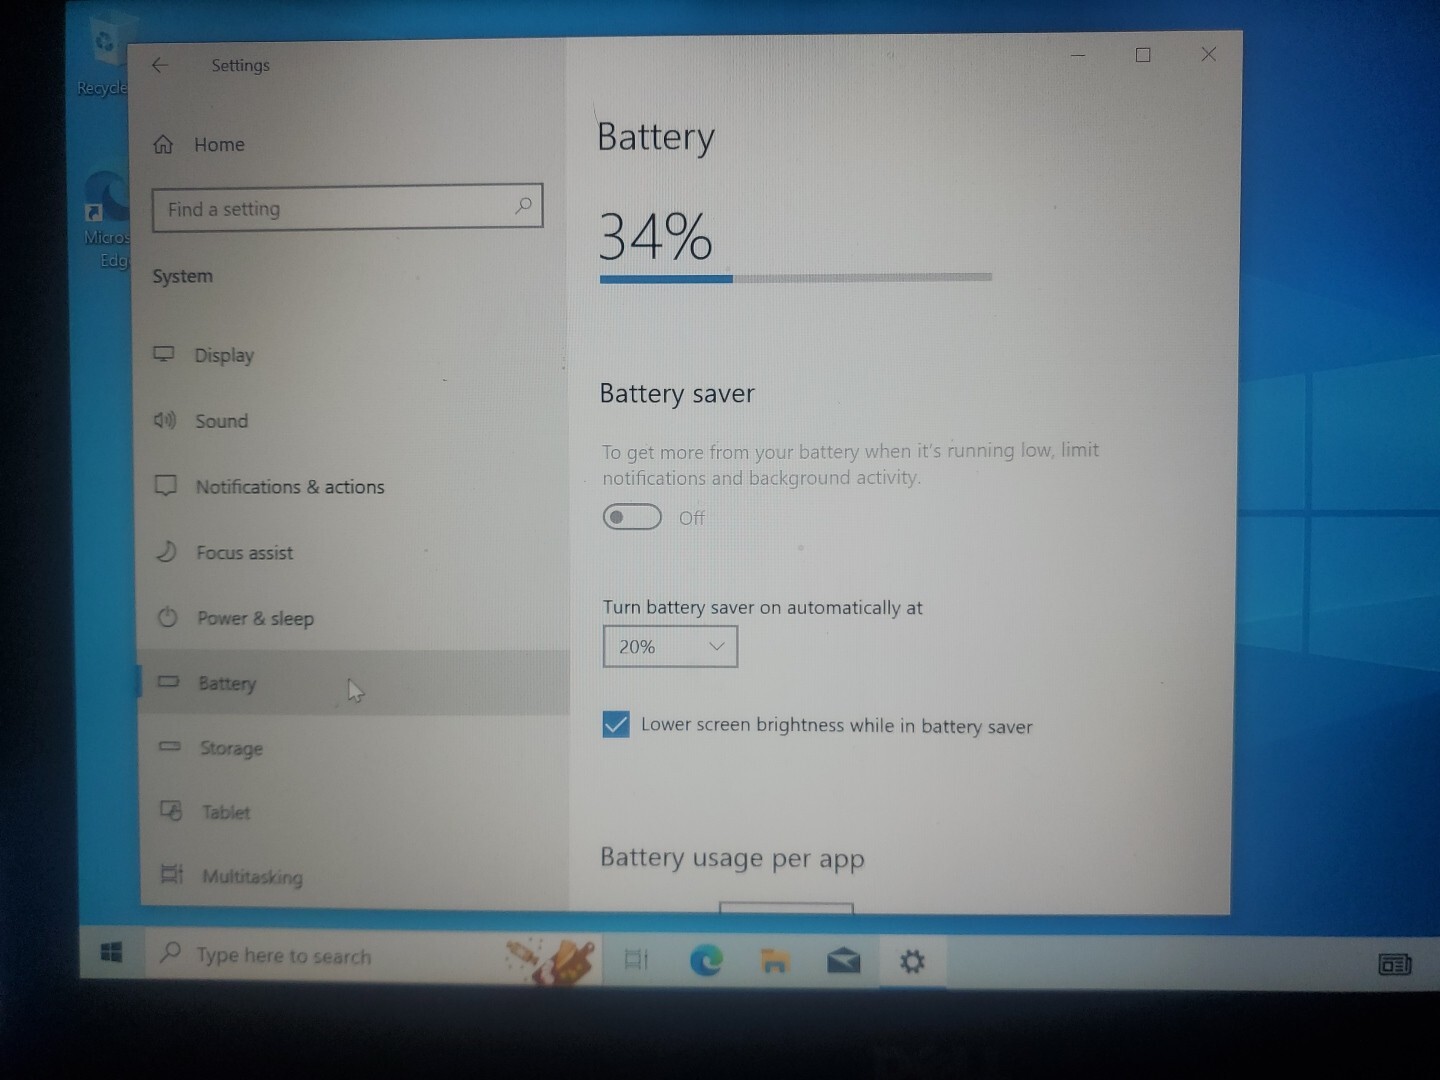The width and height of the screenshot is (1440, 1080).
Task: Open the Windows Start menu
Action: pyautogui.click(x=112, y=954)
